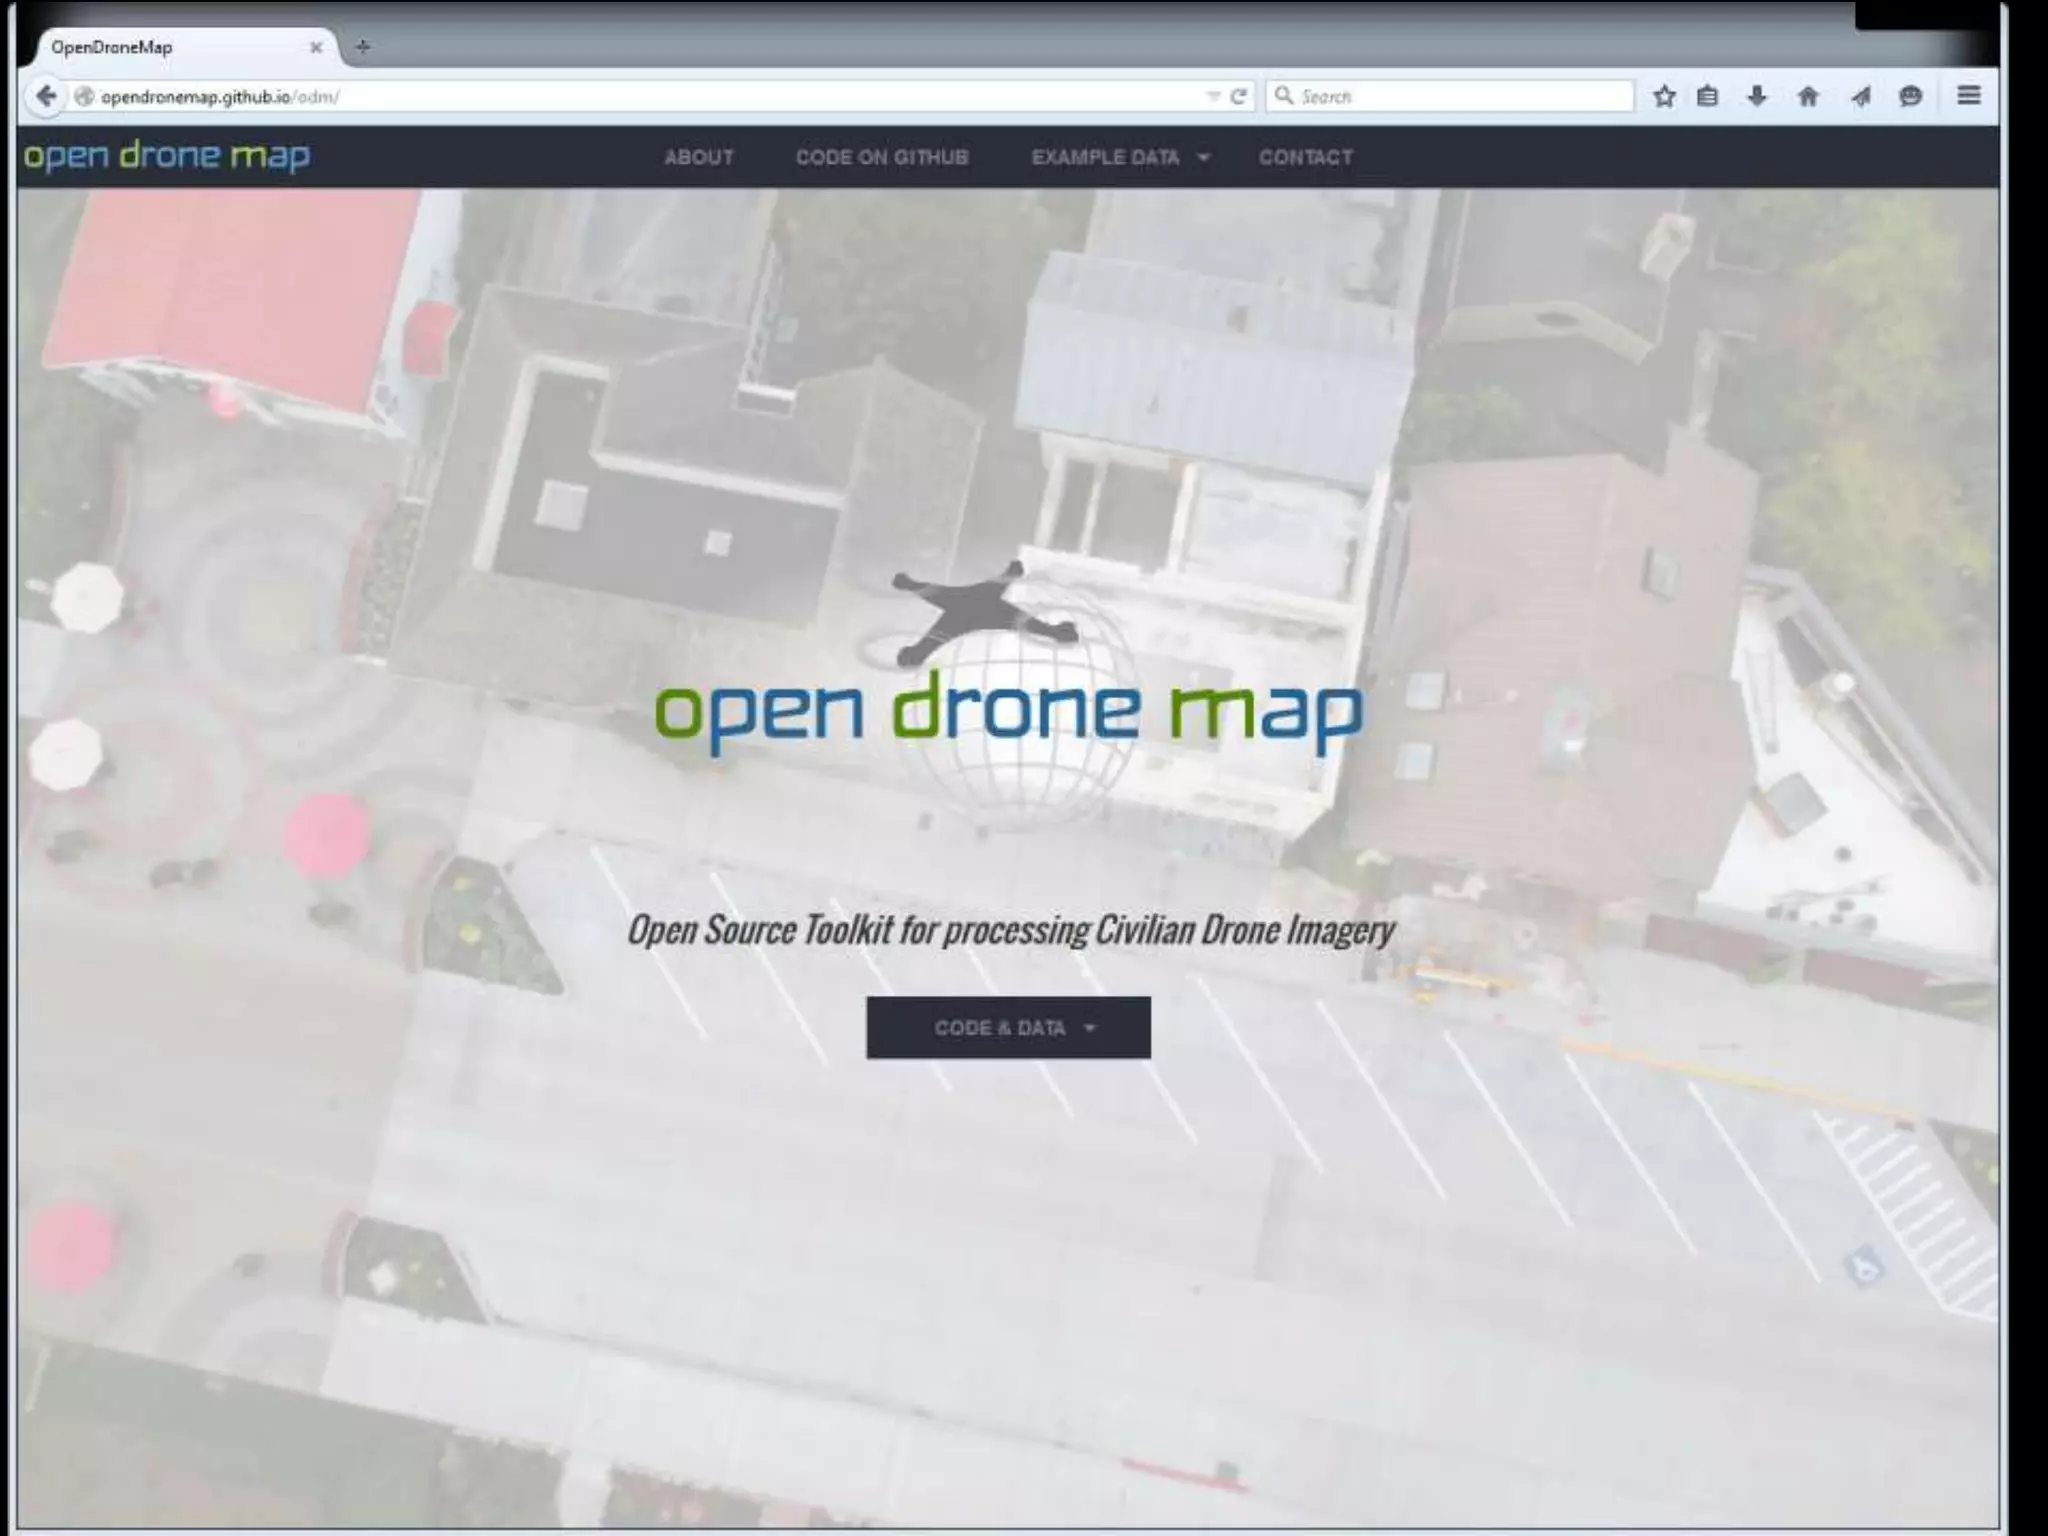The height and width of the screenshot is (1536, 2048).
Task: Expand URL bar history dropdown arrow
Action: pyautogui.click(x=1213, y=96)
